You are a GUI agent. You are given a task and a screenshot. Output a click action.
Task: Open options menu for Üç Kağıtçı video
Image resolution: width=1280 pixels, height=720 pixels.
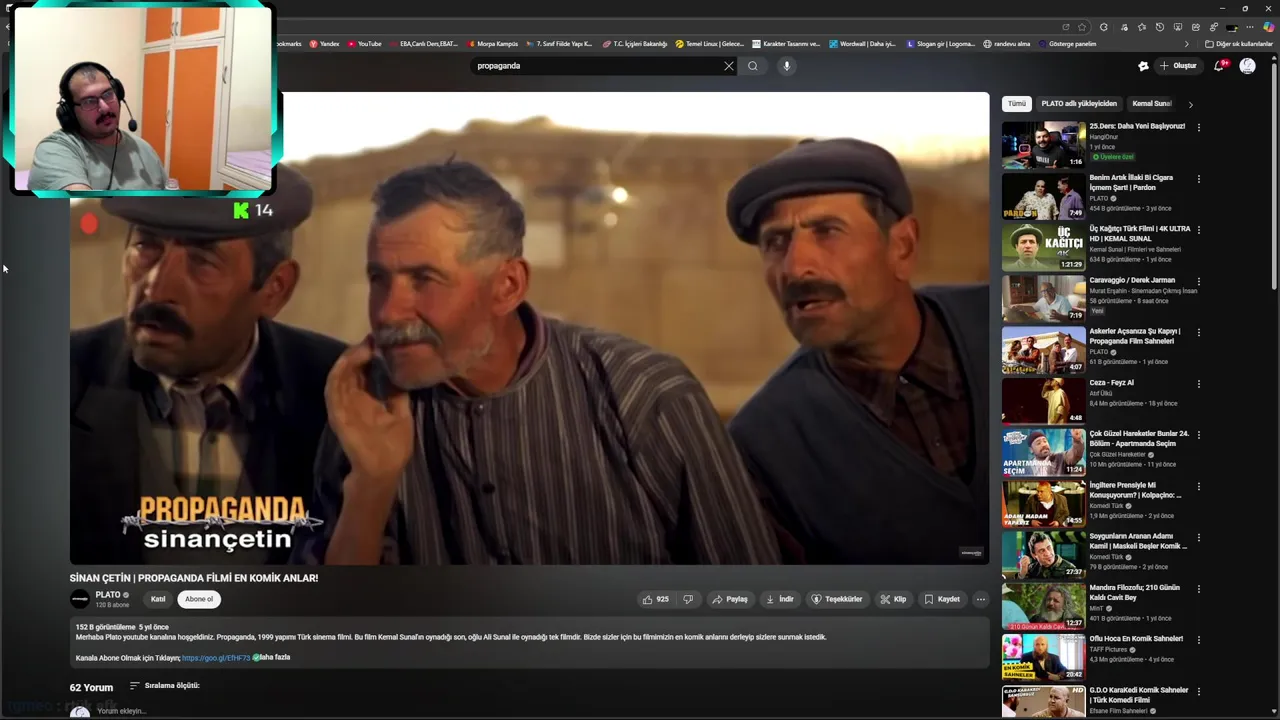tap(1198, 230)
